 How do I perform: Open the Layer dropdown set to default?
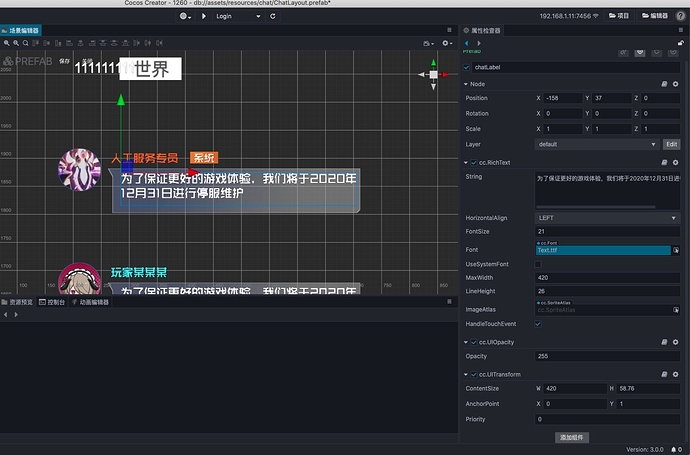point(597,144)
